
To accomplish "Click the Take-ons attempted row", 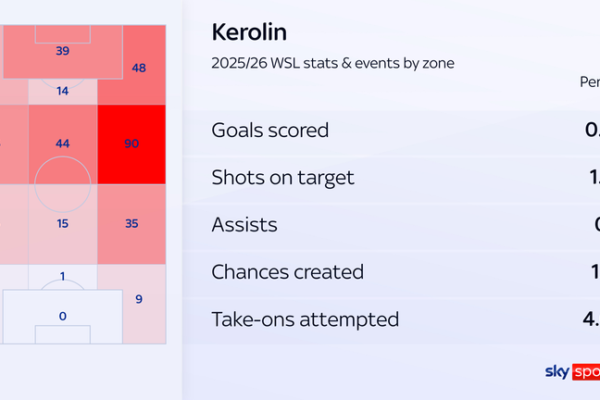I will pos(391,319).
